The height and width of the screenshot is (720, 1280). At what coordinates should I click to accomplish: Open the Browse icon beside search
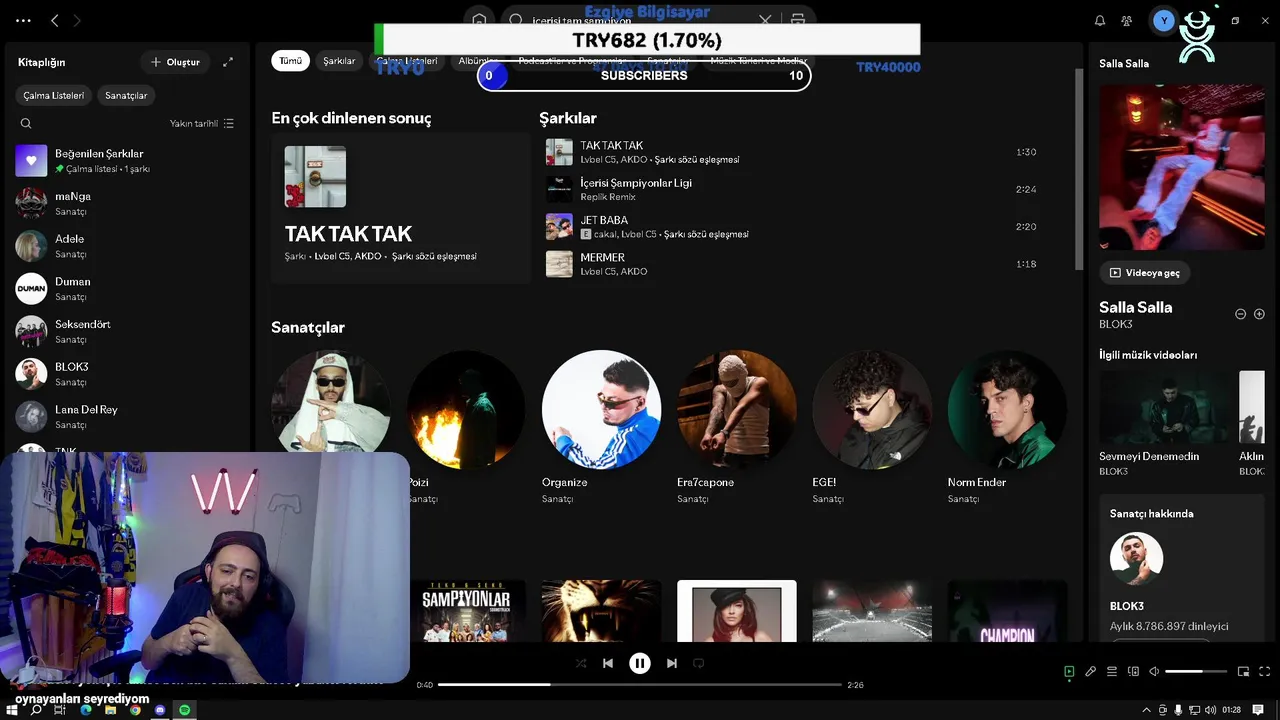click(x=798, y=20)
